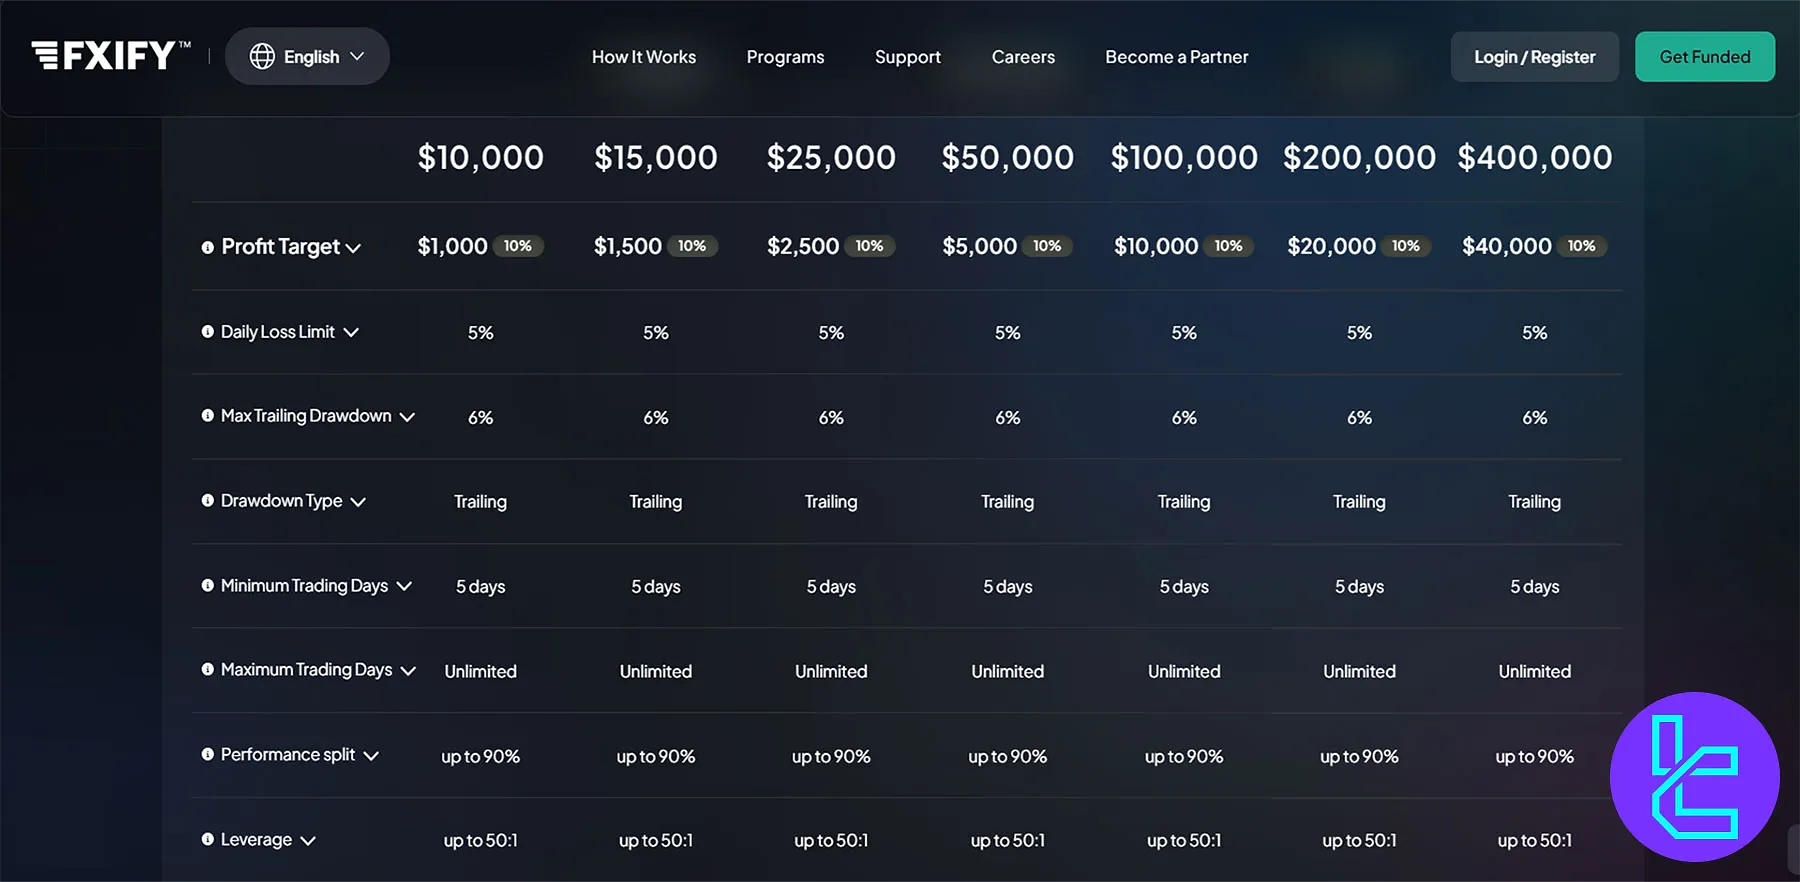
Task: Click the info icon beside Profit Target
Action: (208, 247)
